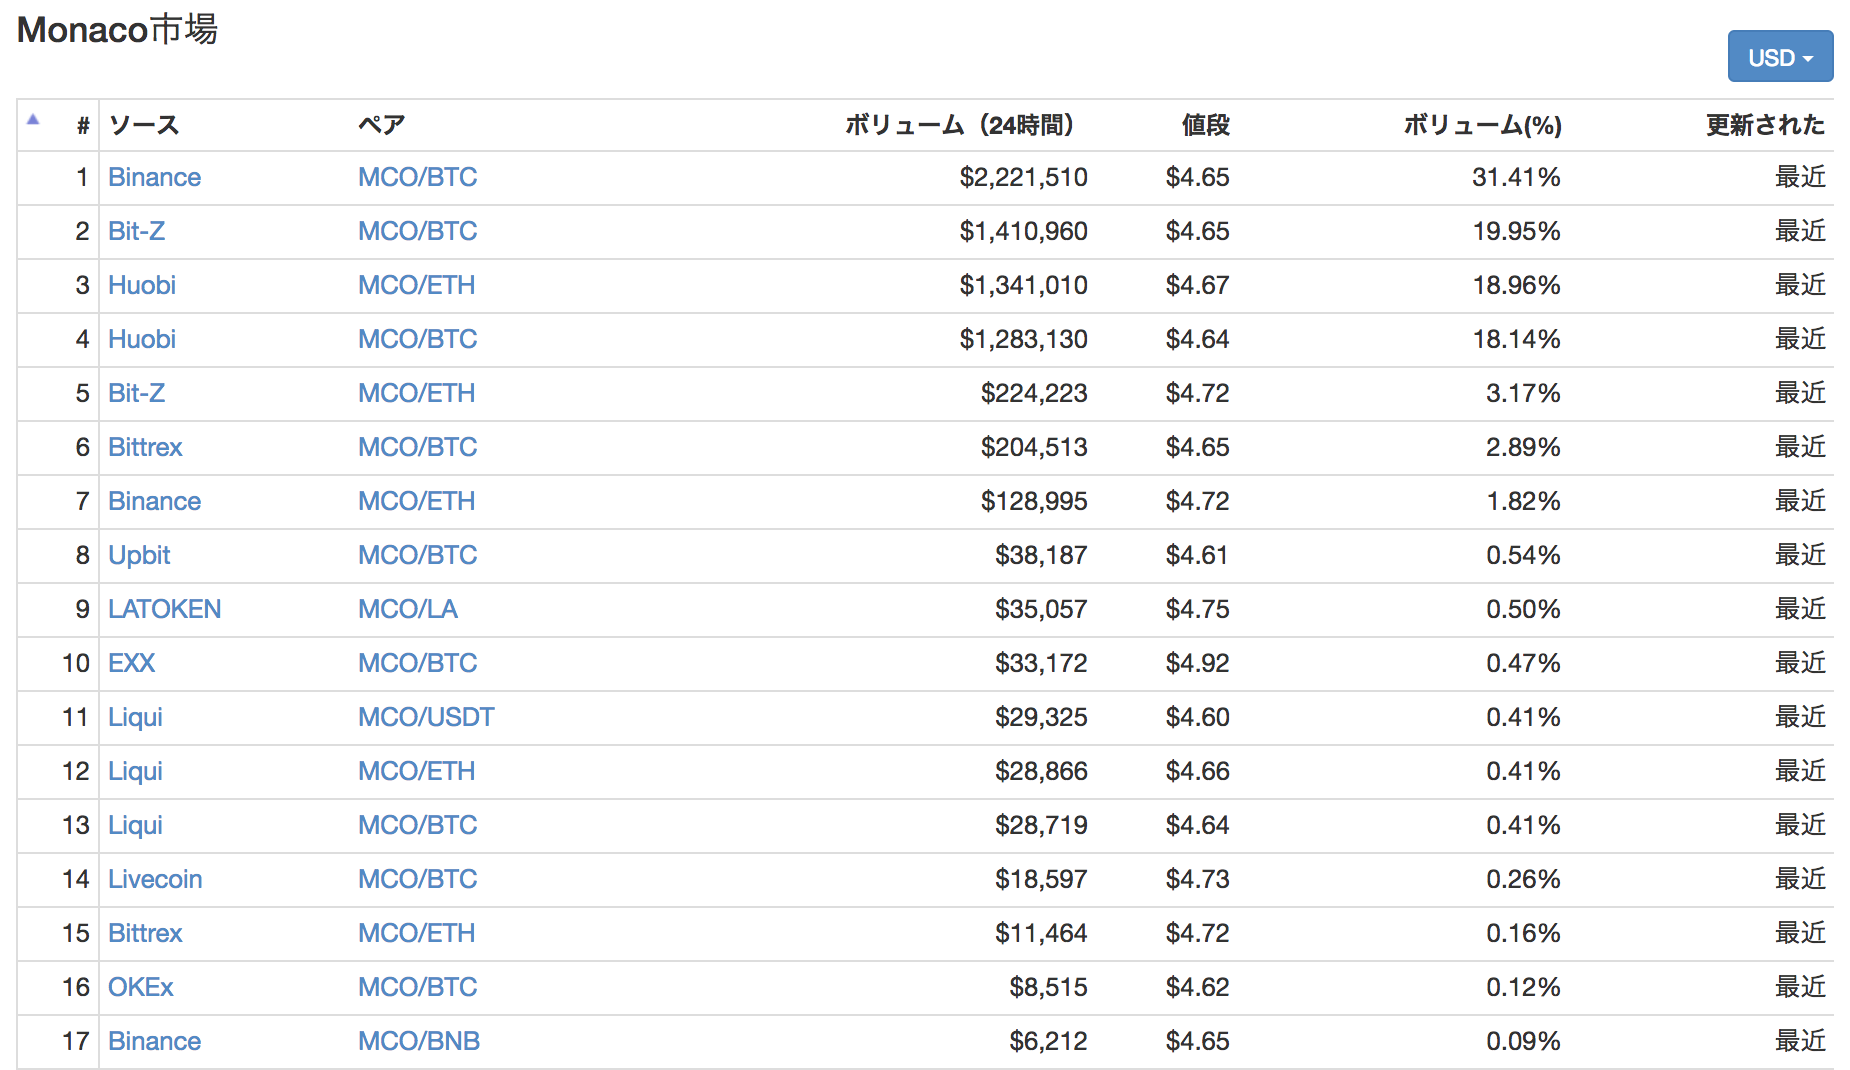The height and width of the screenshot is (1070, 1850).
Task: Open Liqui link in row 11
Action: [x=135, y=717]
